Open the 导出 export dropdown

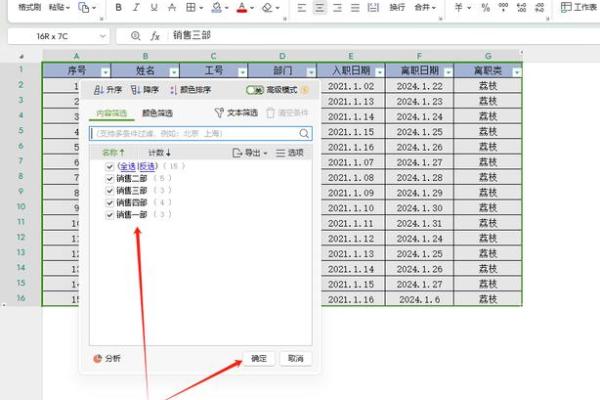tap(250, 153)
